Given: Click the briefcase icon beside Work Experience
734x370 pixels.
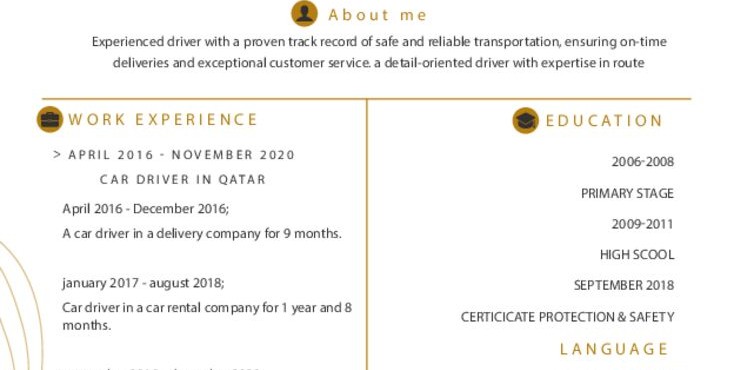Looking at the screenshot, I should coord(50,119).
